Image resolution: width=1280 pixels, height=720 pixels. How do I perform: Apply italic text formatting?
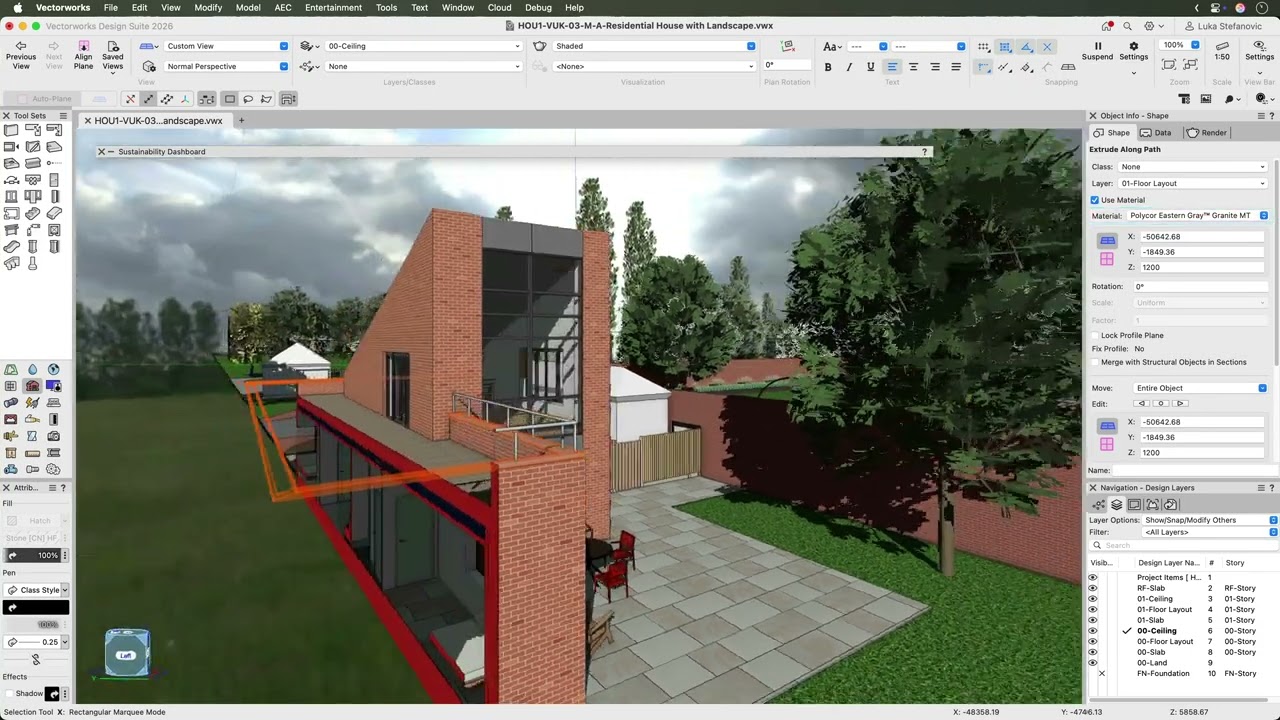[849, 67]
